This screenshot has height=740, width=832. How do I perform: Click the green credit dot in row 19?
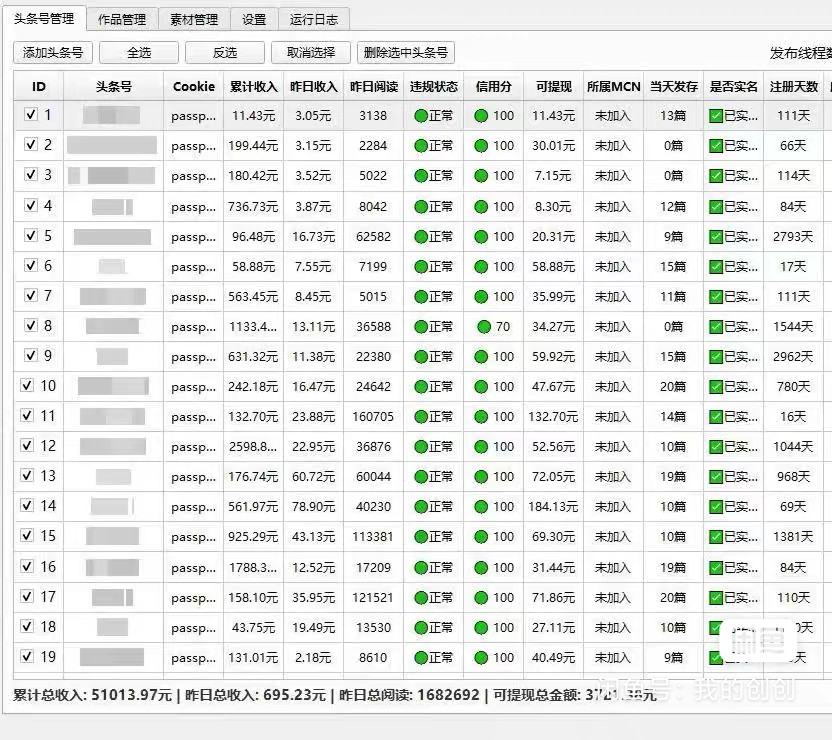(481, 658)
